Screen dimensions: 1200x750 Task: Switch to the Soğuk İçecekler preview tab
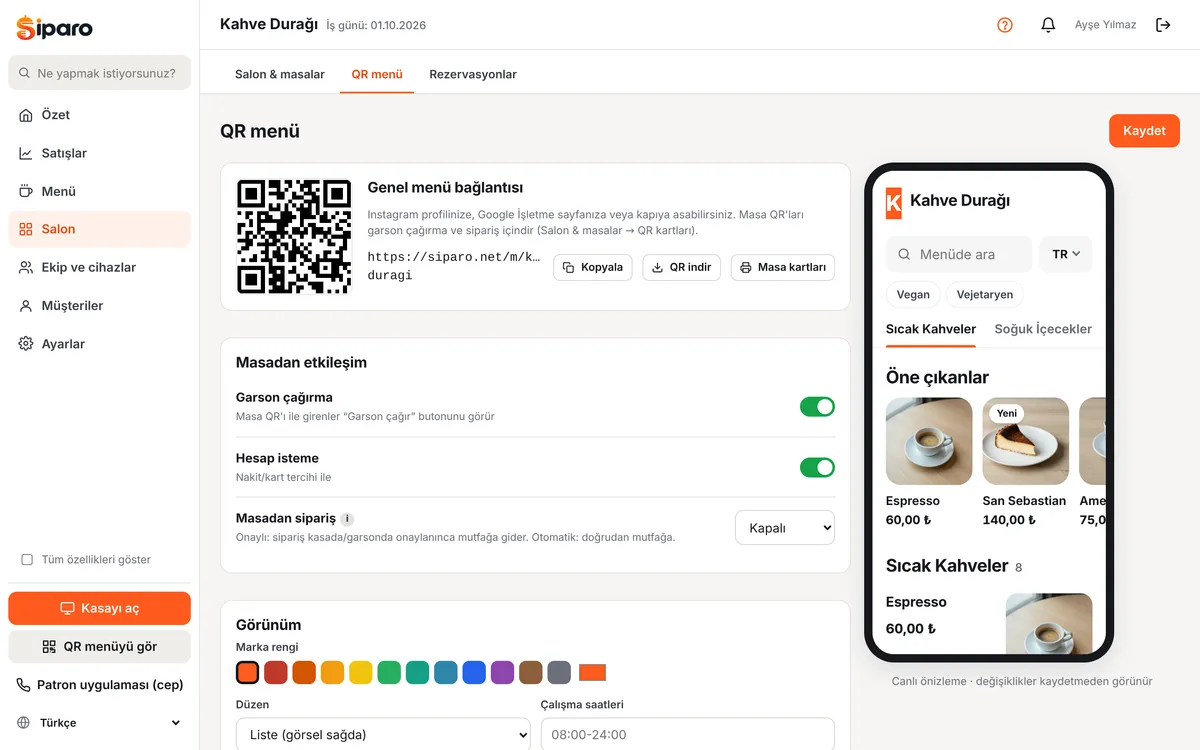click(1043, 329)
